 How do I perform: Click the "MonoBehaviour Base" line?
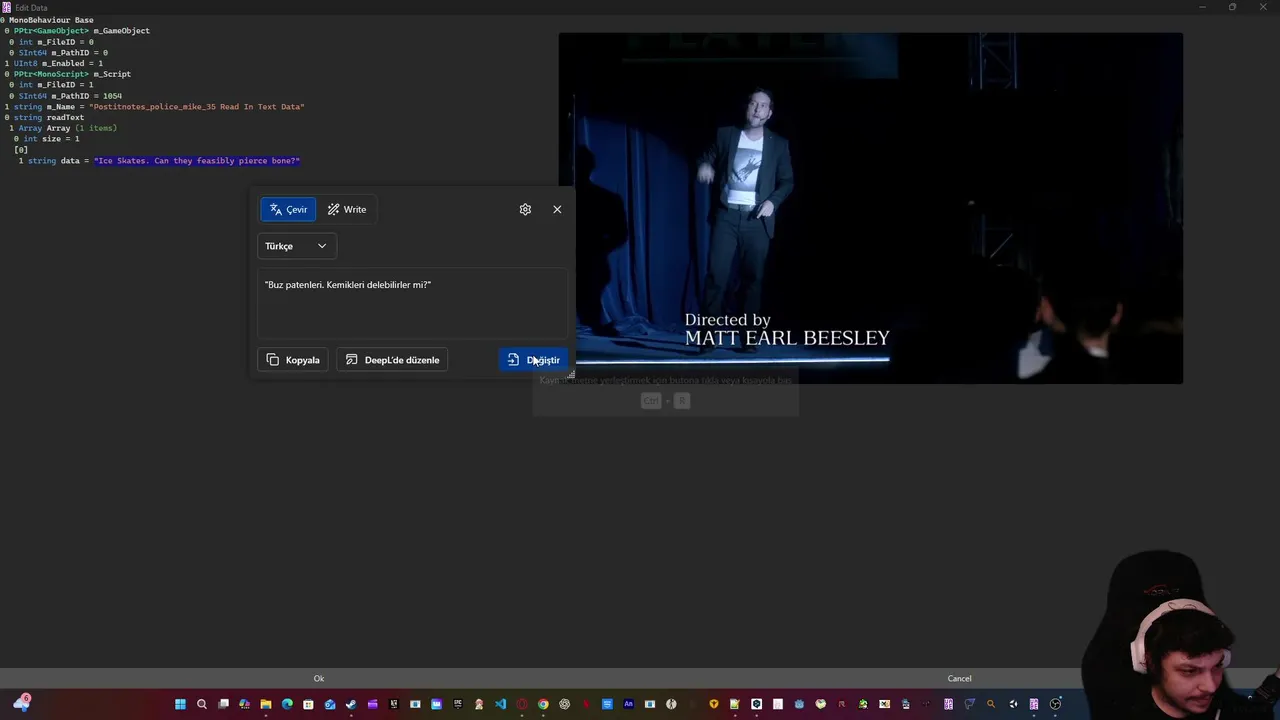[x=47, y=20]
